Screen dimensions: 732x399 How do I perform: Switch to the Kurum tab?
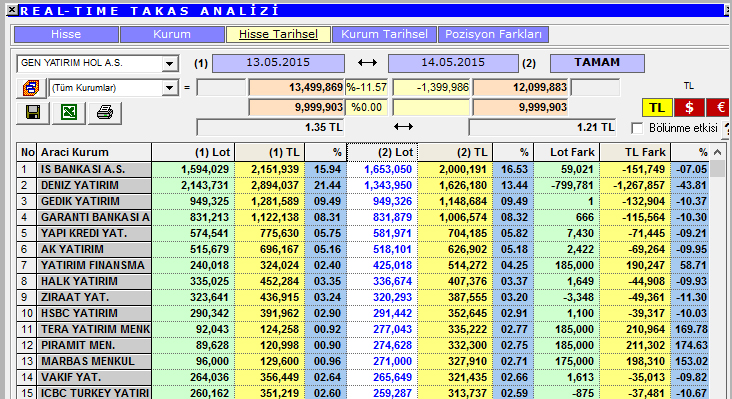pyautogui.click(x=172, y=34)
